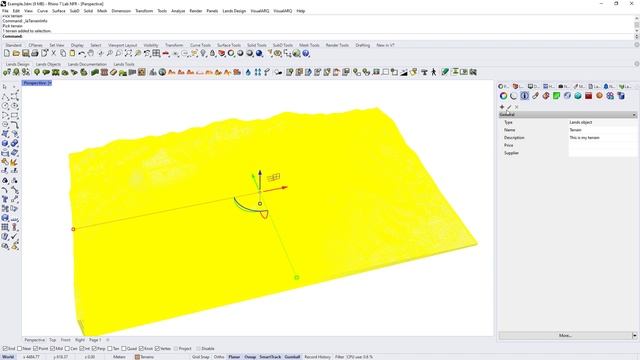This screenshot has height=360, width=640.
Task: Click Record History in status bar
Action: click(318, 357)
